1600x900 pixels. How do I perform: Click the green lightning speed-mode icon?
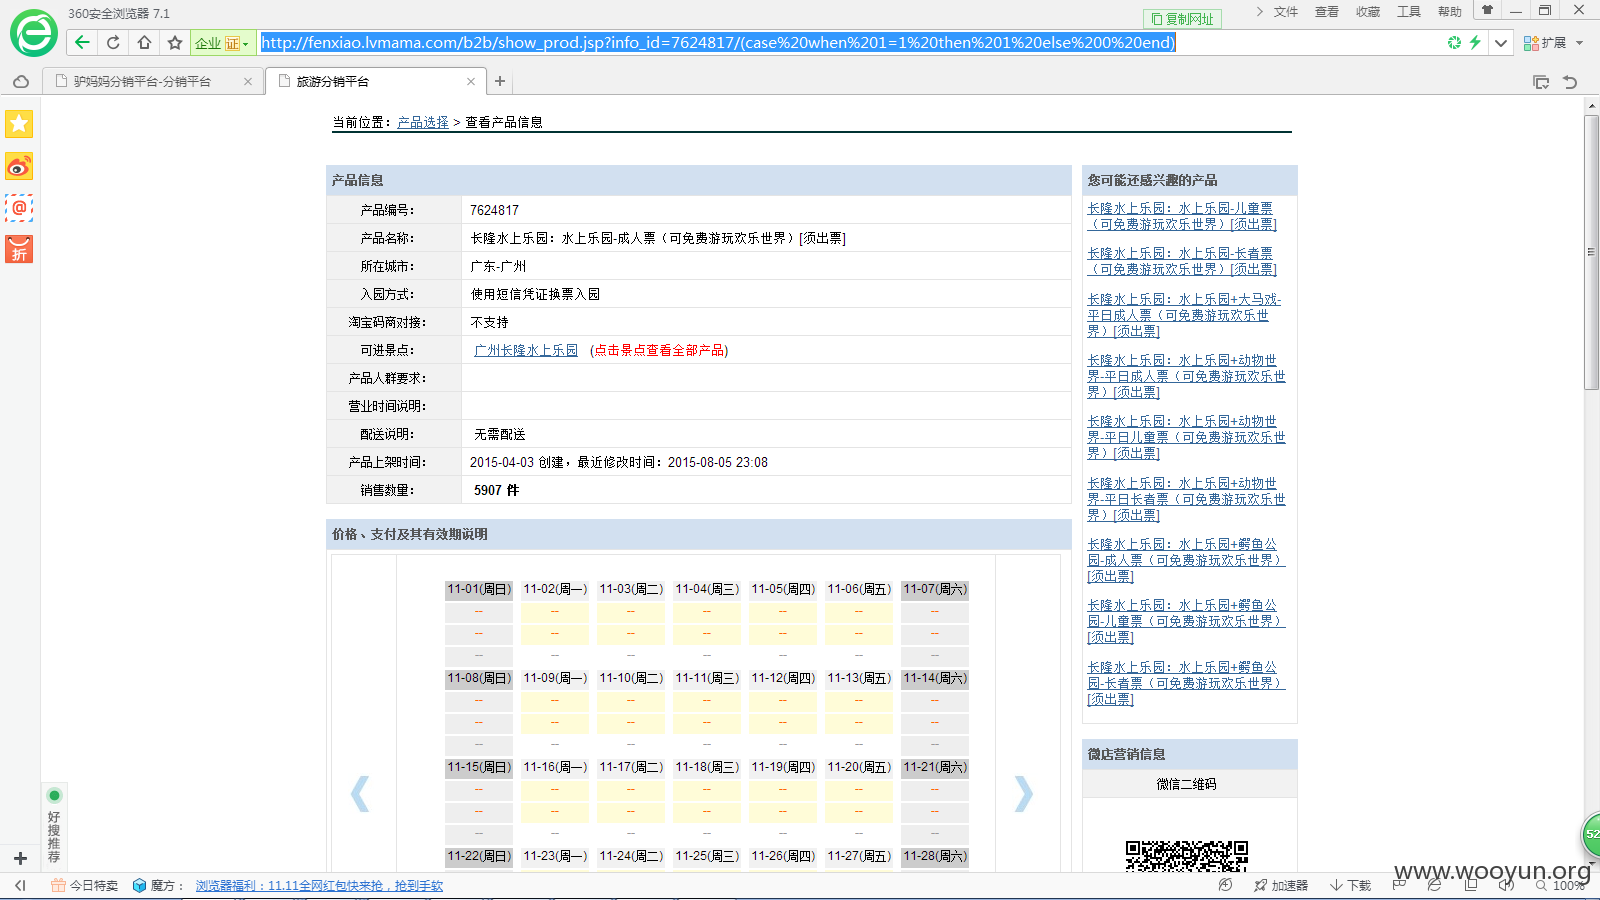click(x=1475, y=42)
